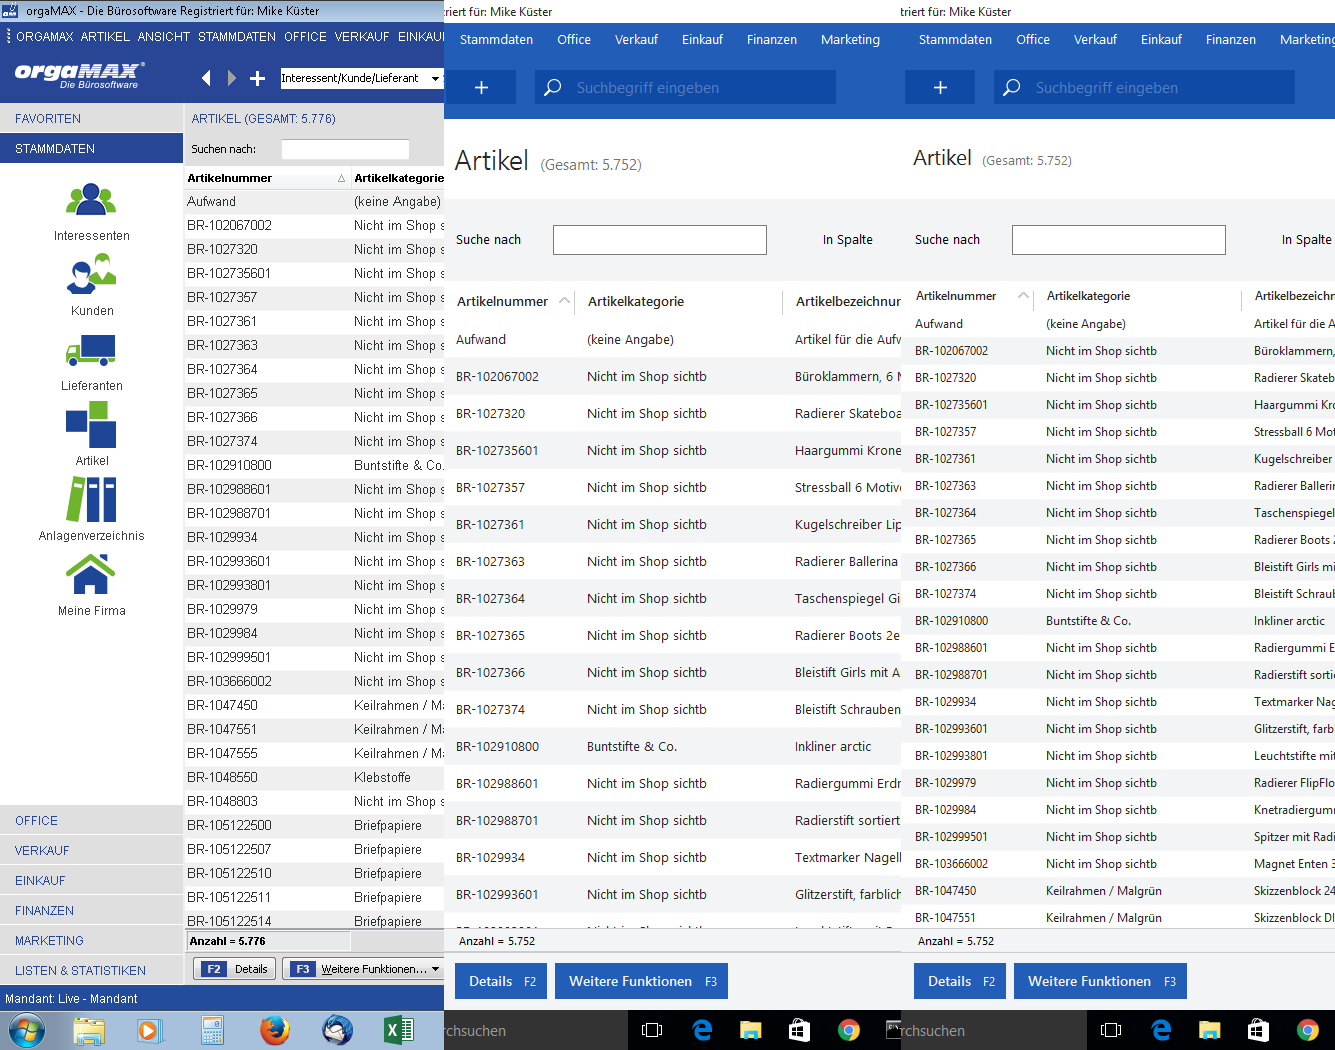Screen dimensions: 1335x1050
Task: Click Suchbegriff eingeben field in the right window
Action: 1144,87
